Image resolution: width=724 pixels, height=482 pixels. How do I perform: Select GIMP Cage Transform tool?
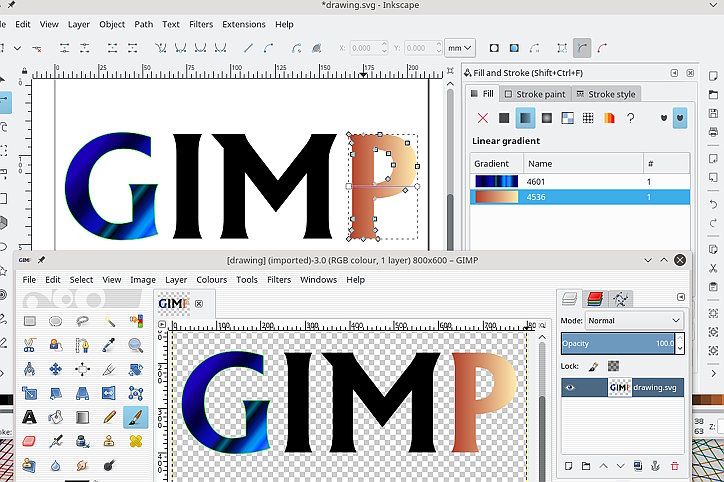(x=136, y=393)
